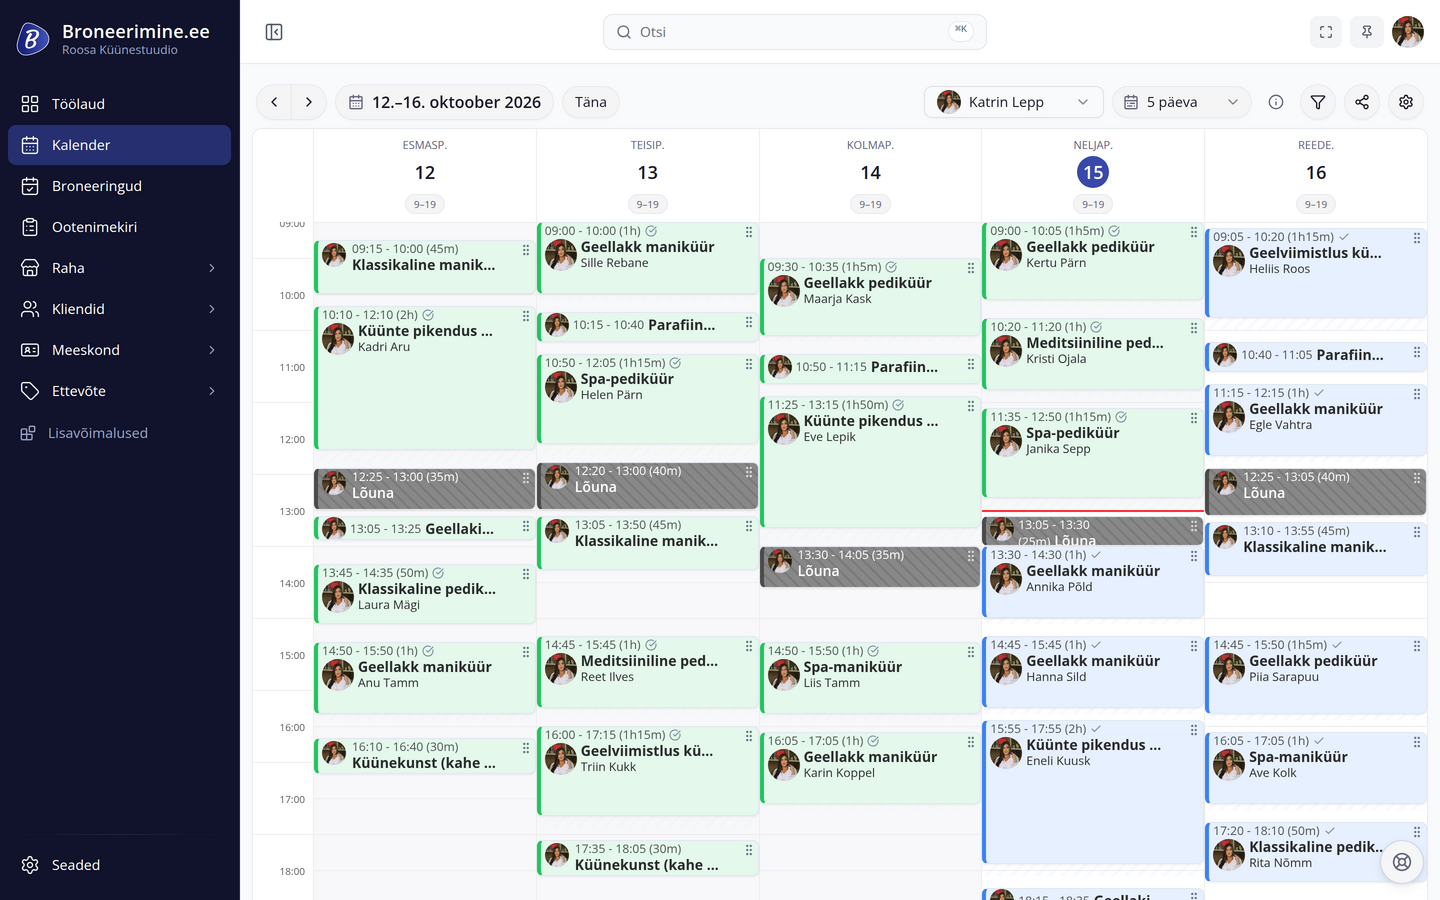Image resolution: width=1440 pixels, height=900 pixels.
Task: Open Monday 12:25 Lõuna break block
Action: click(x=425, y=489)
